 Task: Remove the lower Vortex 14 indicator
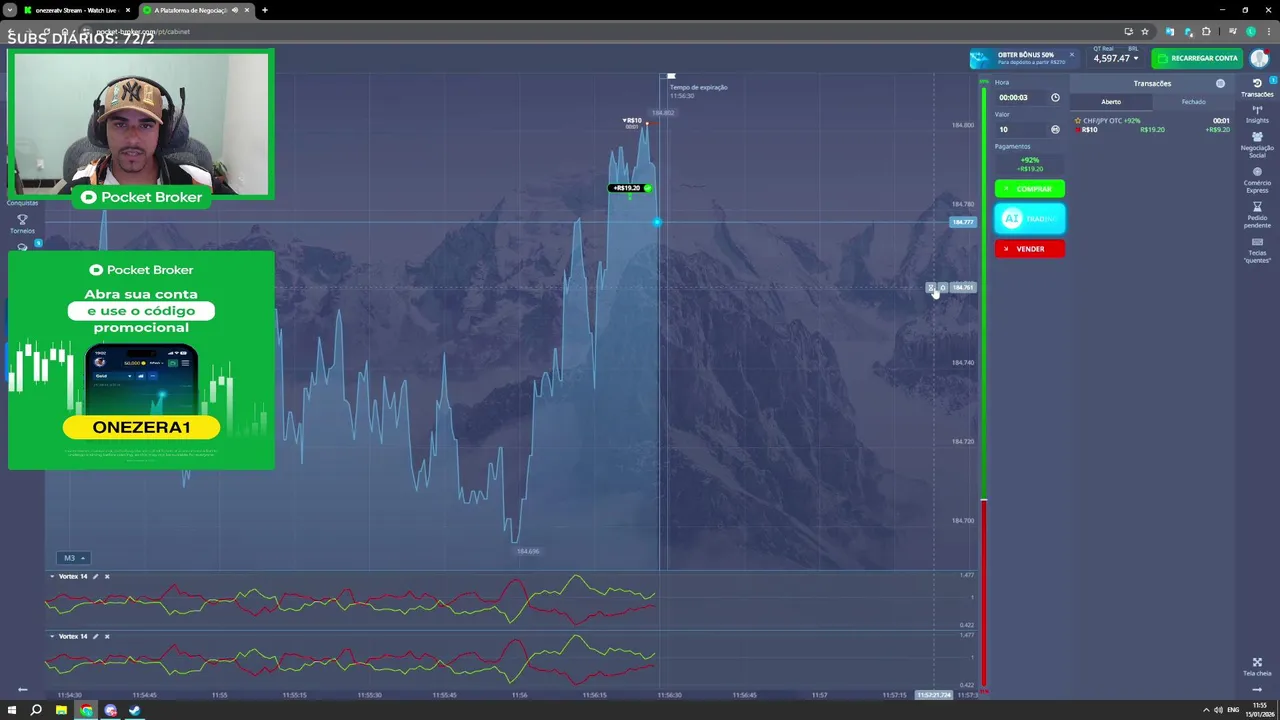(107, 636)
